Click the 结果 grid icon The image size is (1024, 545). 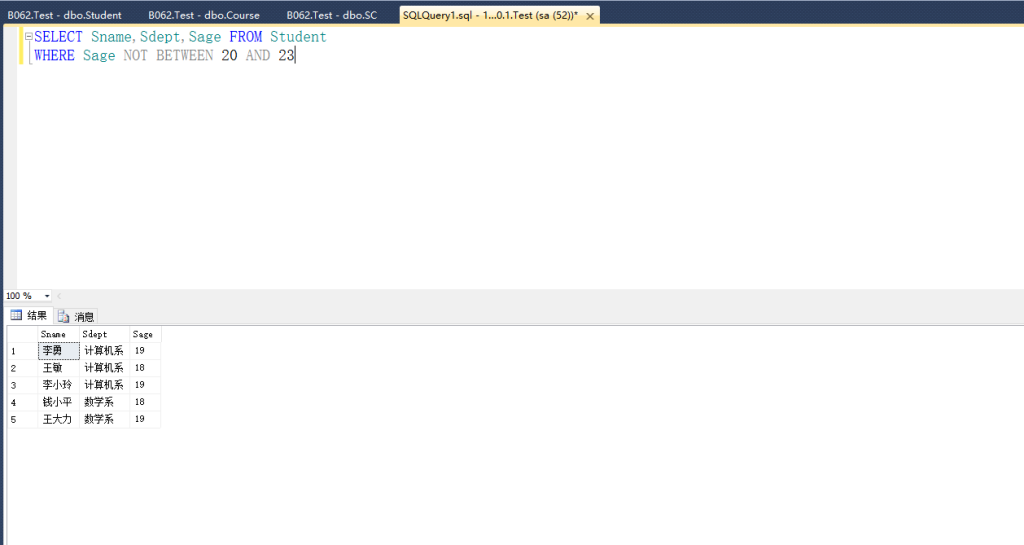[17, 316]
